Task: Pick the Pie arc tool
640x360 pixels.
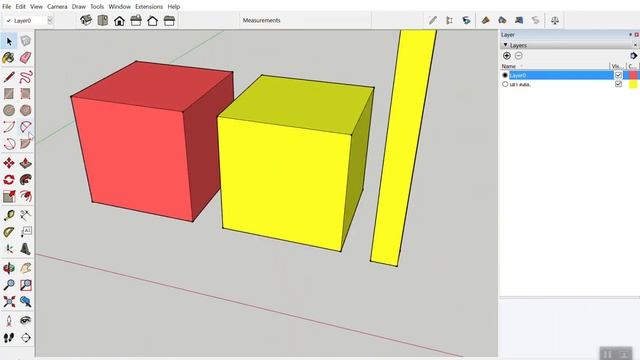Action: pos(26,144)
